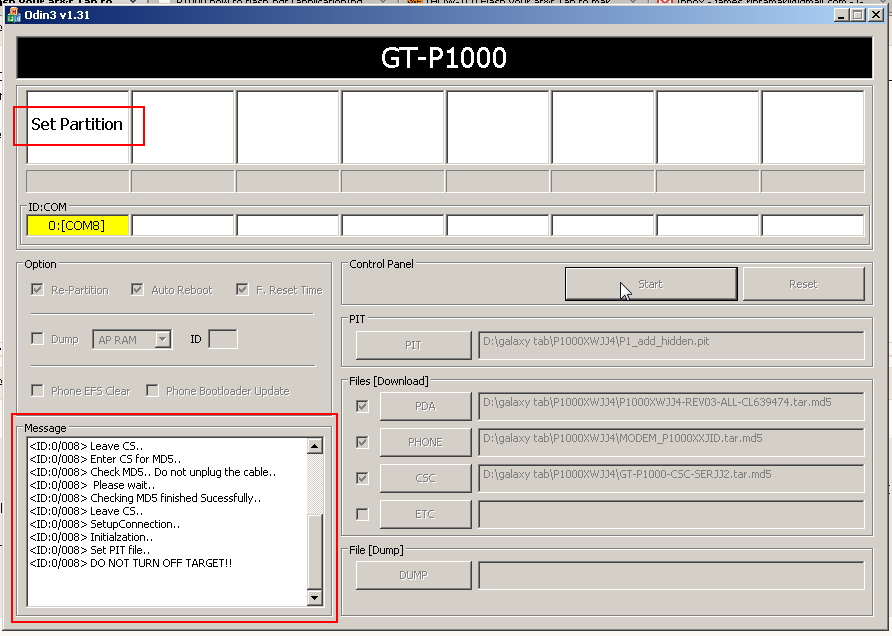The image size is (892, 636).
Task: Click the Message log scroll down arrow
Action: click(315, 597)
